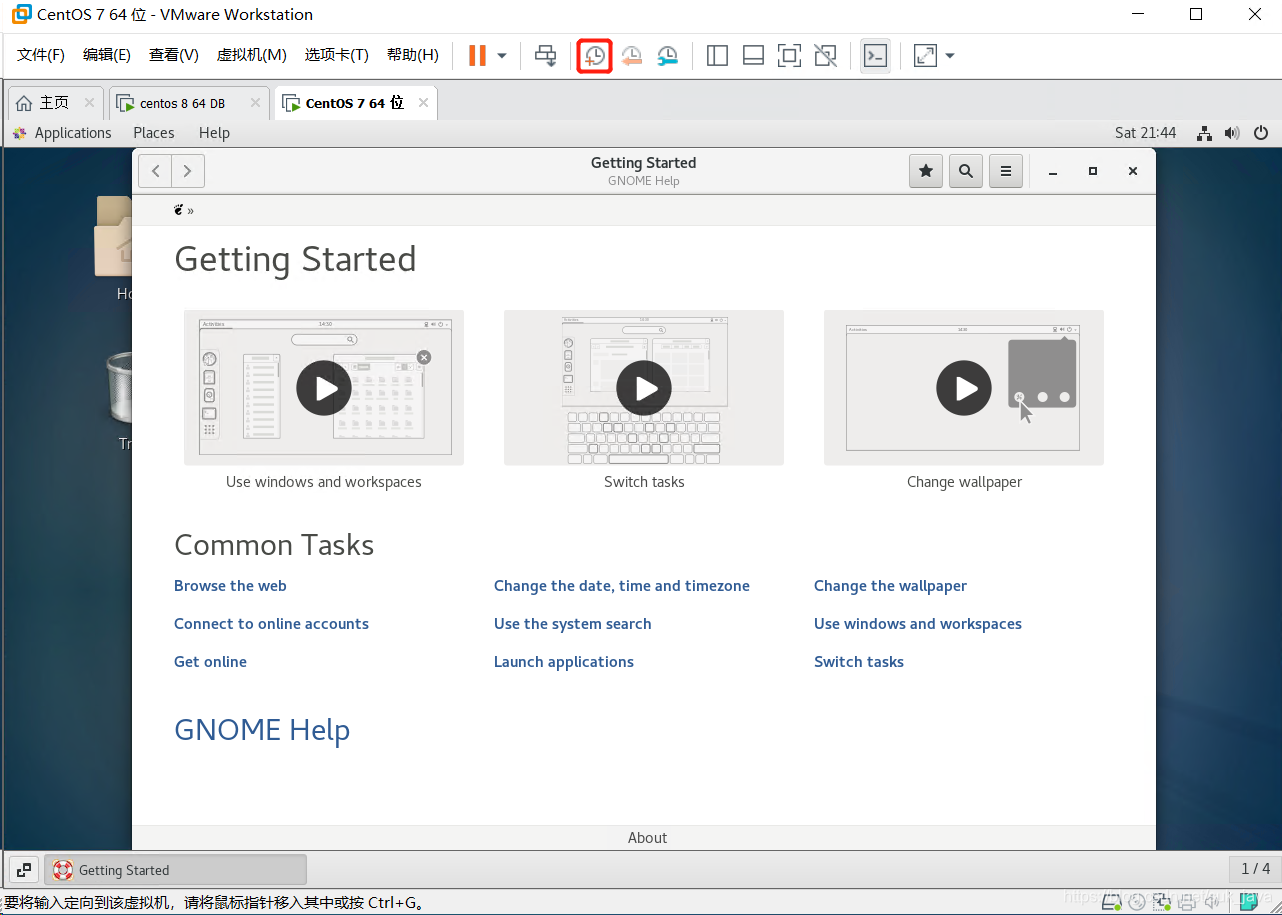Image resolution: width=1282 pixels, height=915 pixels.
Task: Go forward in GNOME Help
Action: pyautogui.click(x=188, y=171)
